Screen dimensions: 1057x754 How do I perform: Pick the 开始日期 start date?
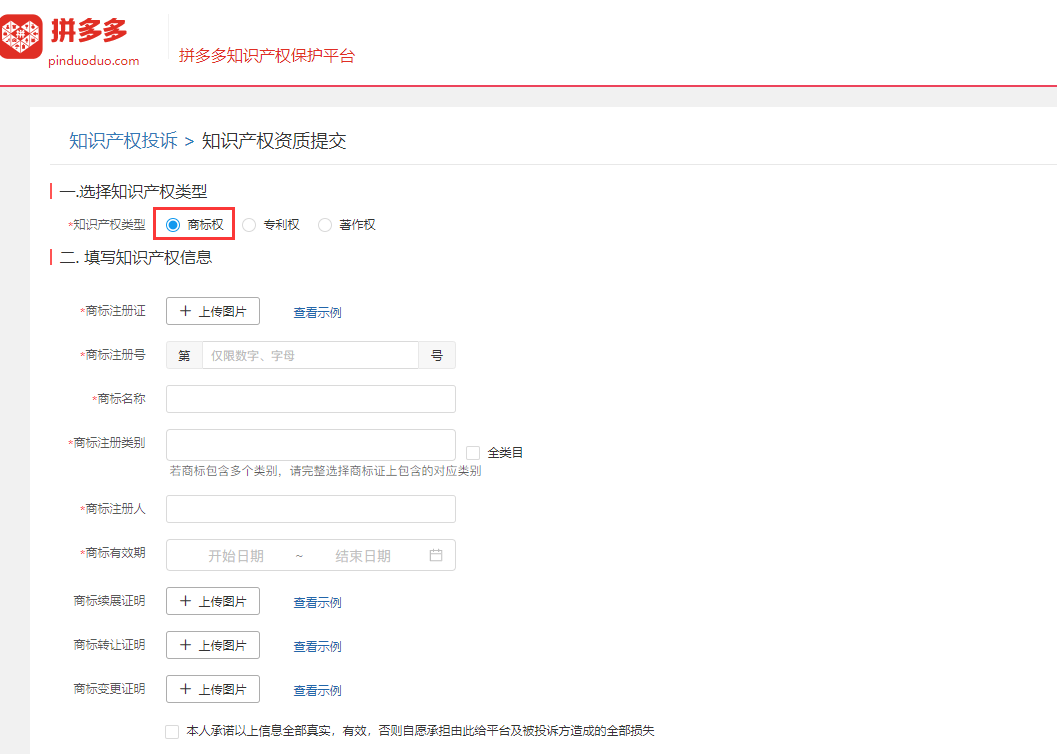click(x=236, y=556)
